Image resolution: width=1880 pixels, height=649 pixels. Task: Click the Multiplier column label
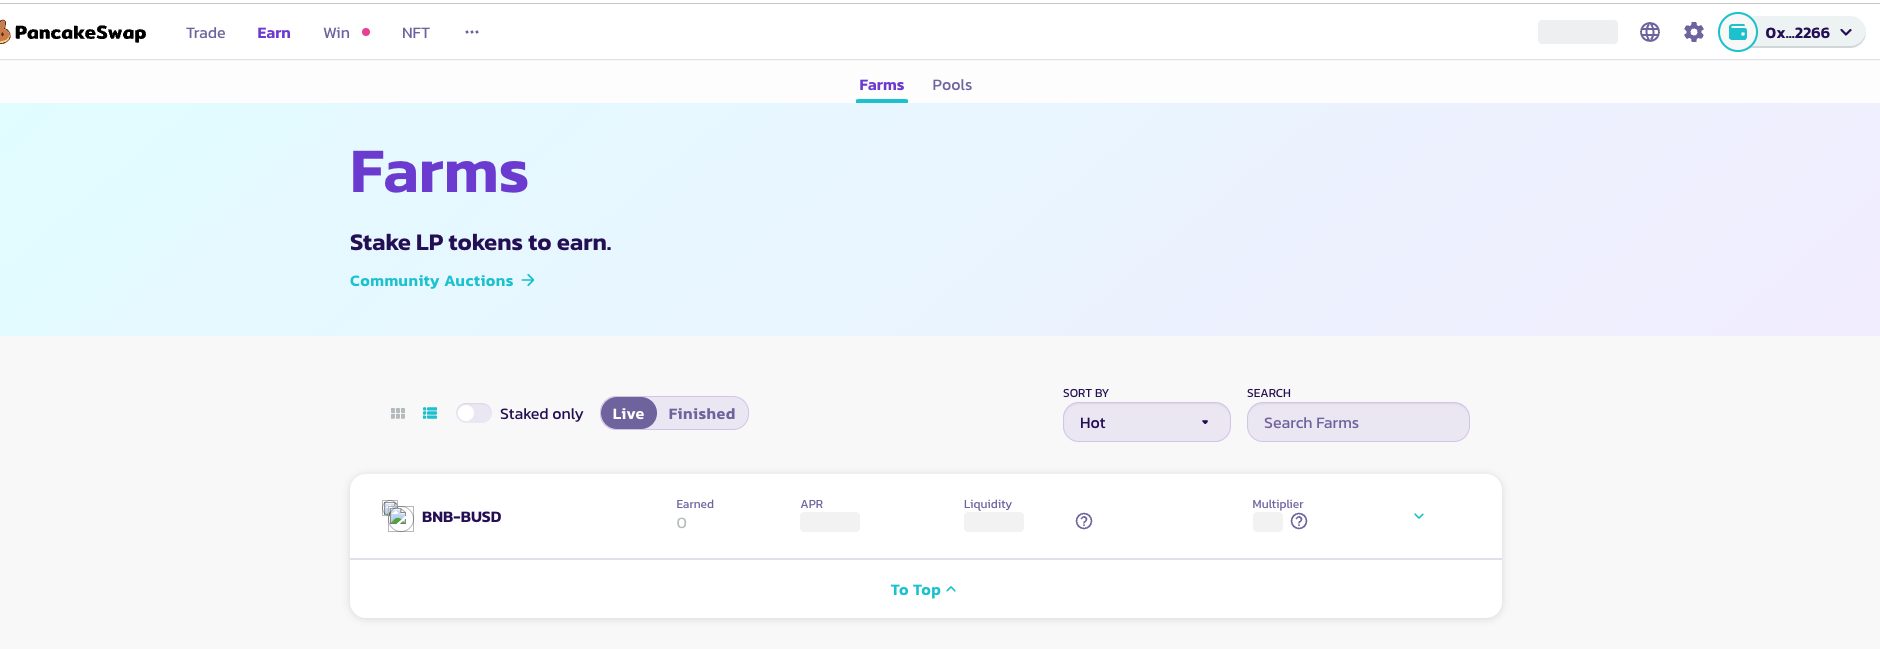[x=1278, y=504]
